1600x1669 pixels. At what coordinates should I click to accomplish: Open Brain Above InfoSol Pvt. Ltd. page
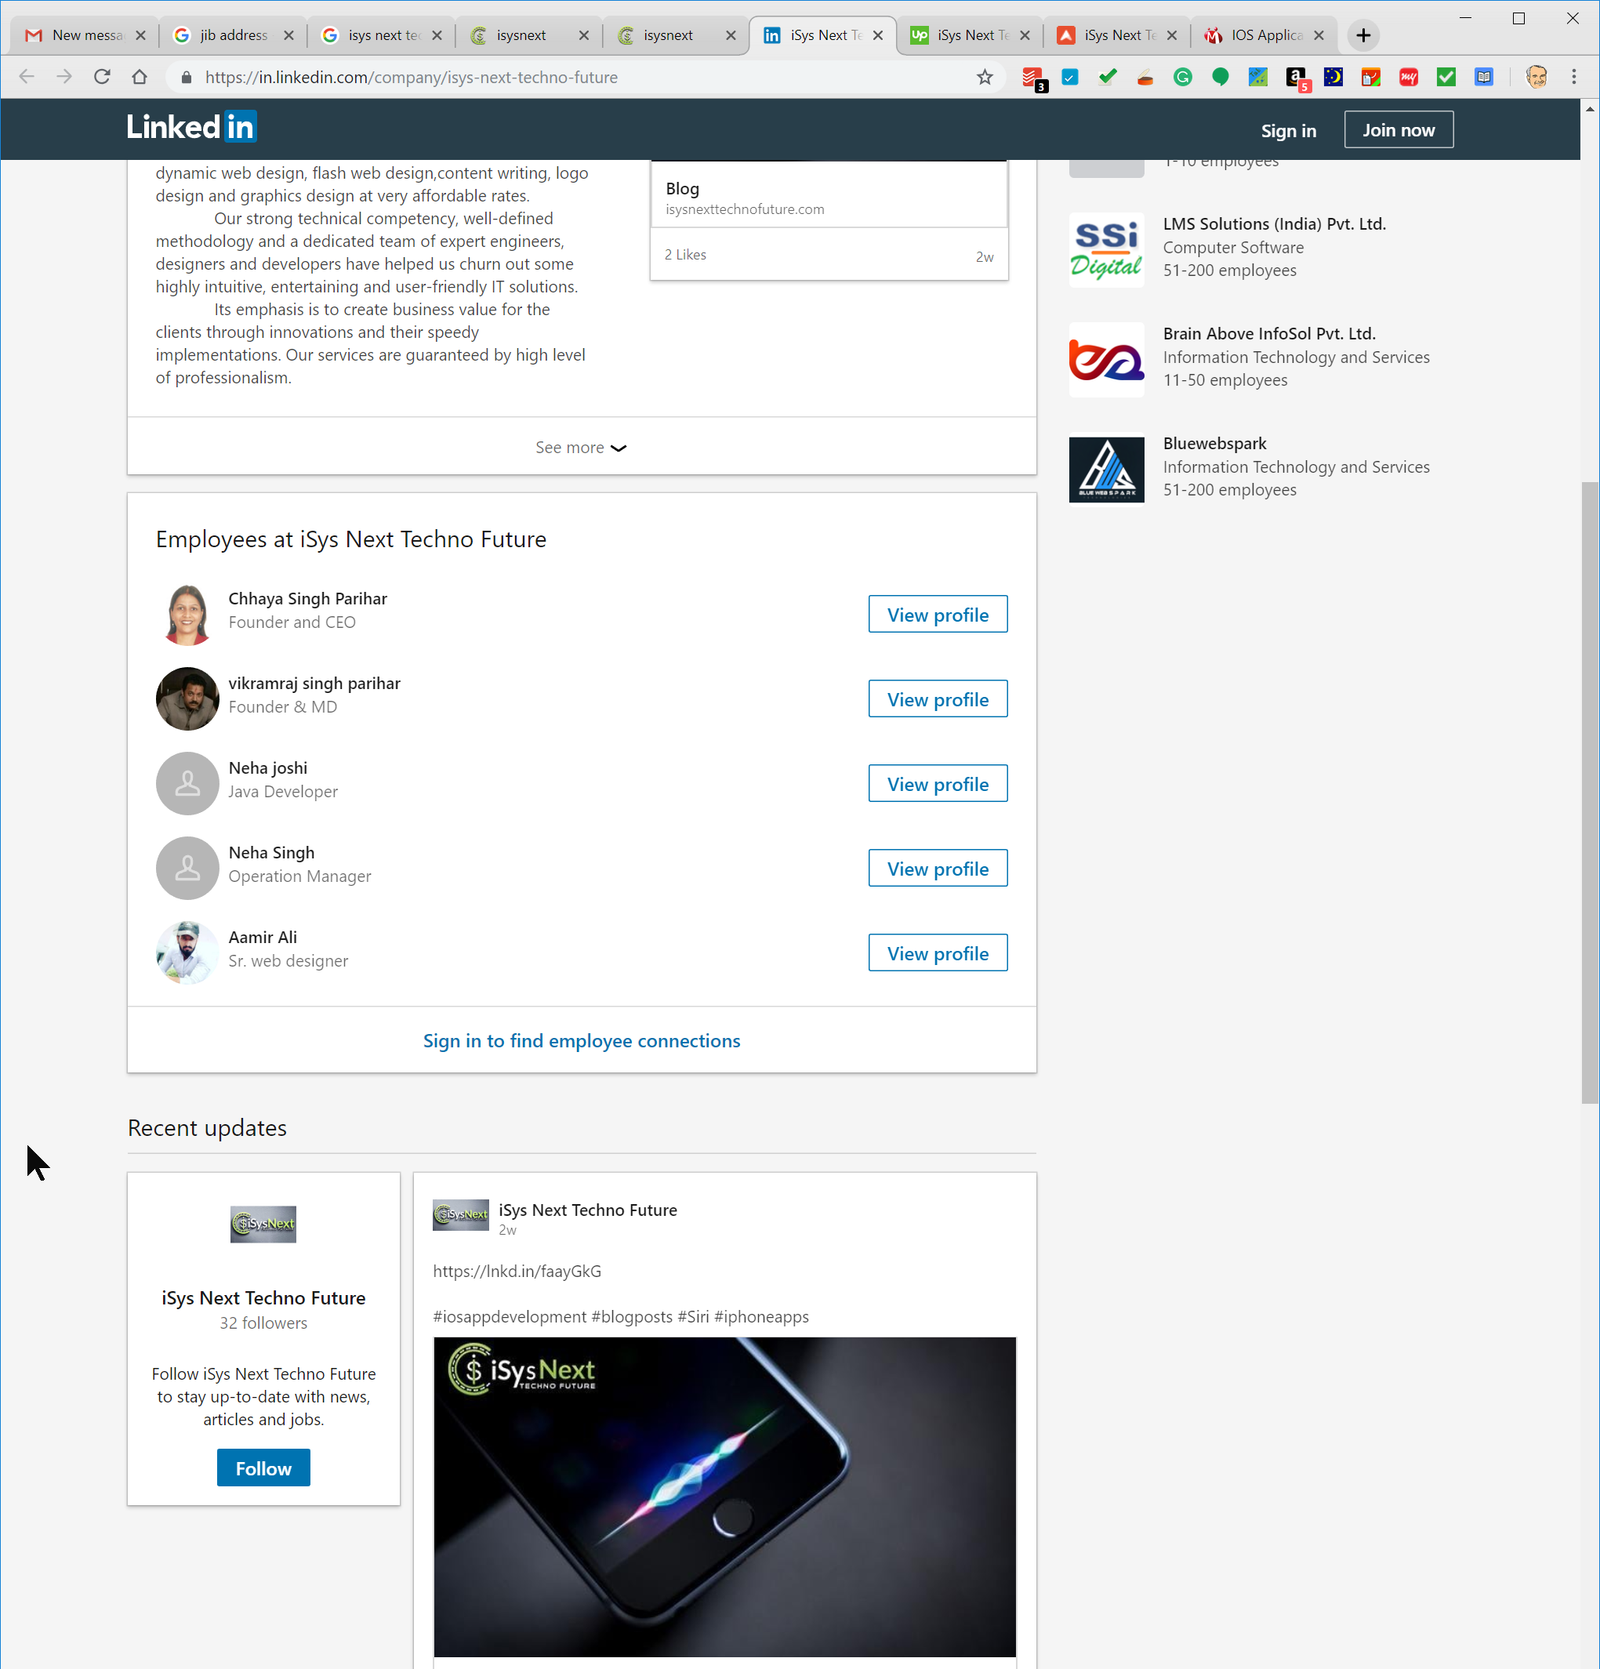pyautogui.click(x=1269, y=334)
